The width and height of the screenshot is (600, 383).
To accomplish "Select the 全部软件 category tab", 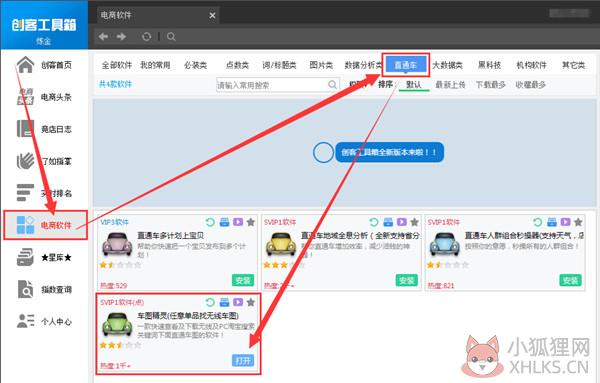I will [x=117, y=65].
